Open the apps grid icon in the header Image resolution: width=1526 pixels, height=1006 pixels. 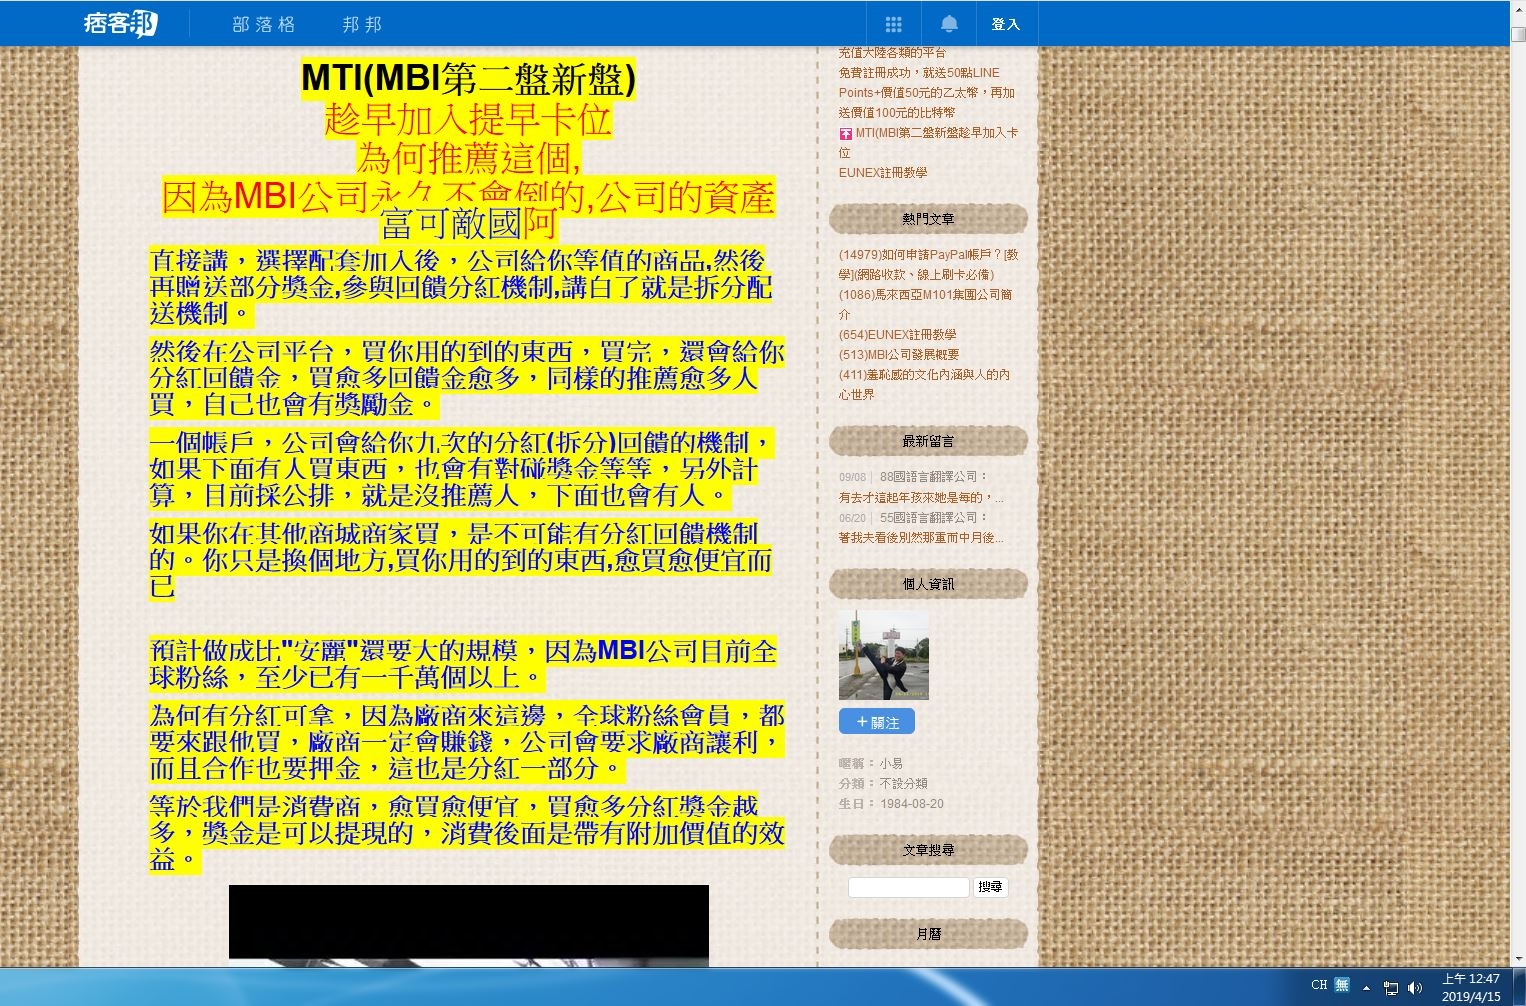893,24
